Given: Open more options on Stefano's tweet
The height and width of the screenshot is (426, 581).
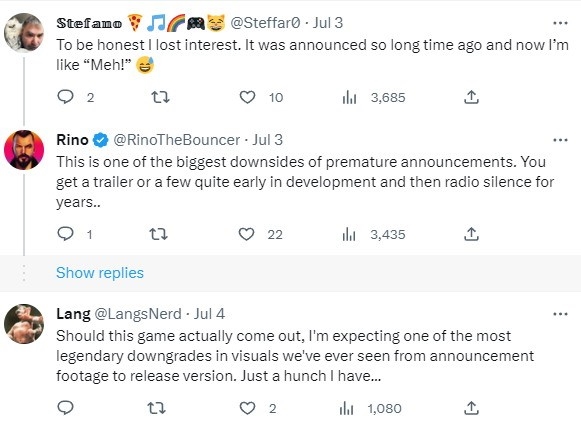Looking at the screenshot, I should (x=560, y=23).
